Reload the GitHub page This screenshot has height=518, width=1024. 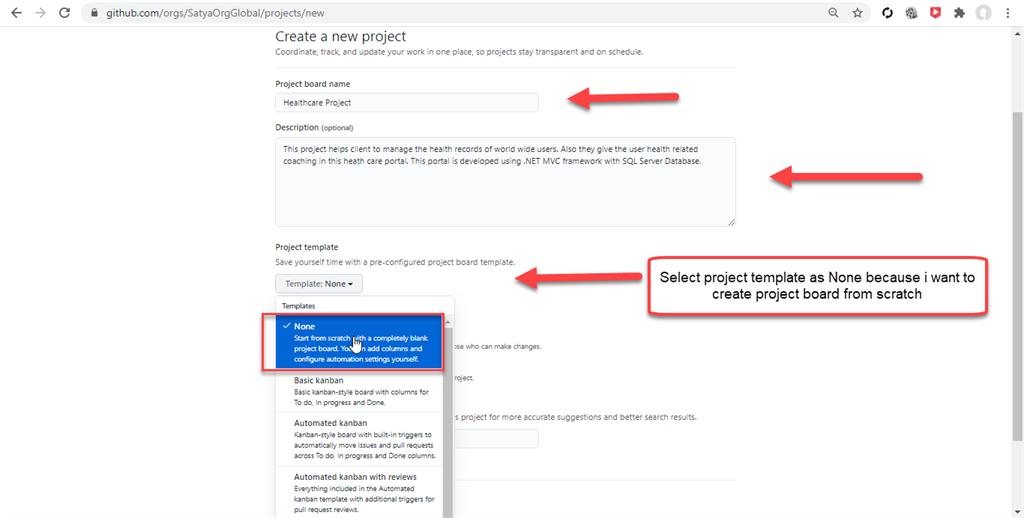(x=65, y=13)
